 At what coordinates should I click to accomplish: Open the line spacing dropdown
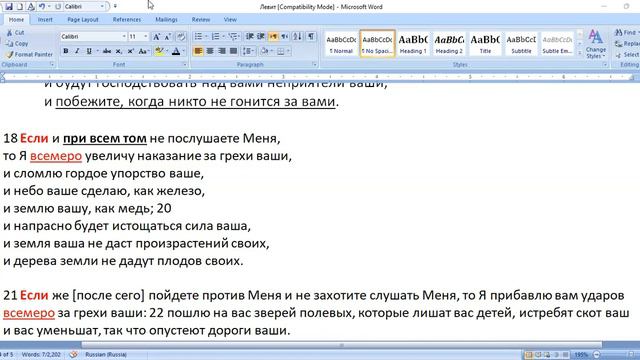point(249,51)
